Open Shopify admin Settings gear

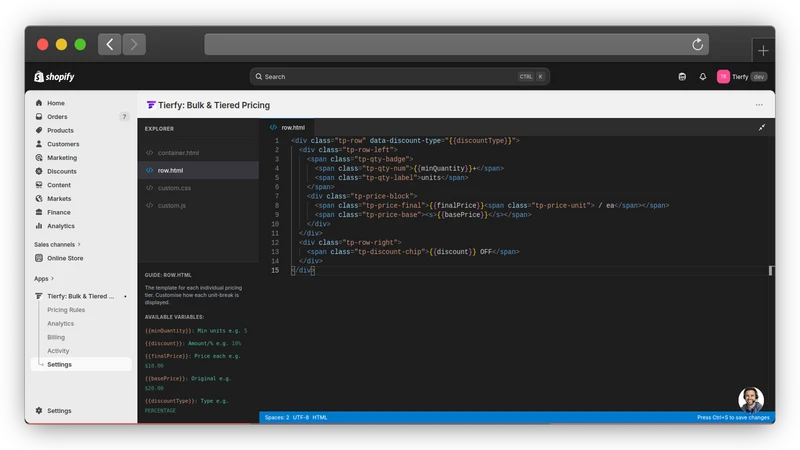[x=39, y=411]
